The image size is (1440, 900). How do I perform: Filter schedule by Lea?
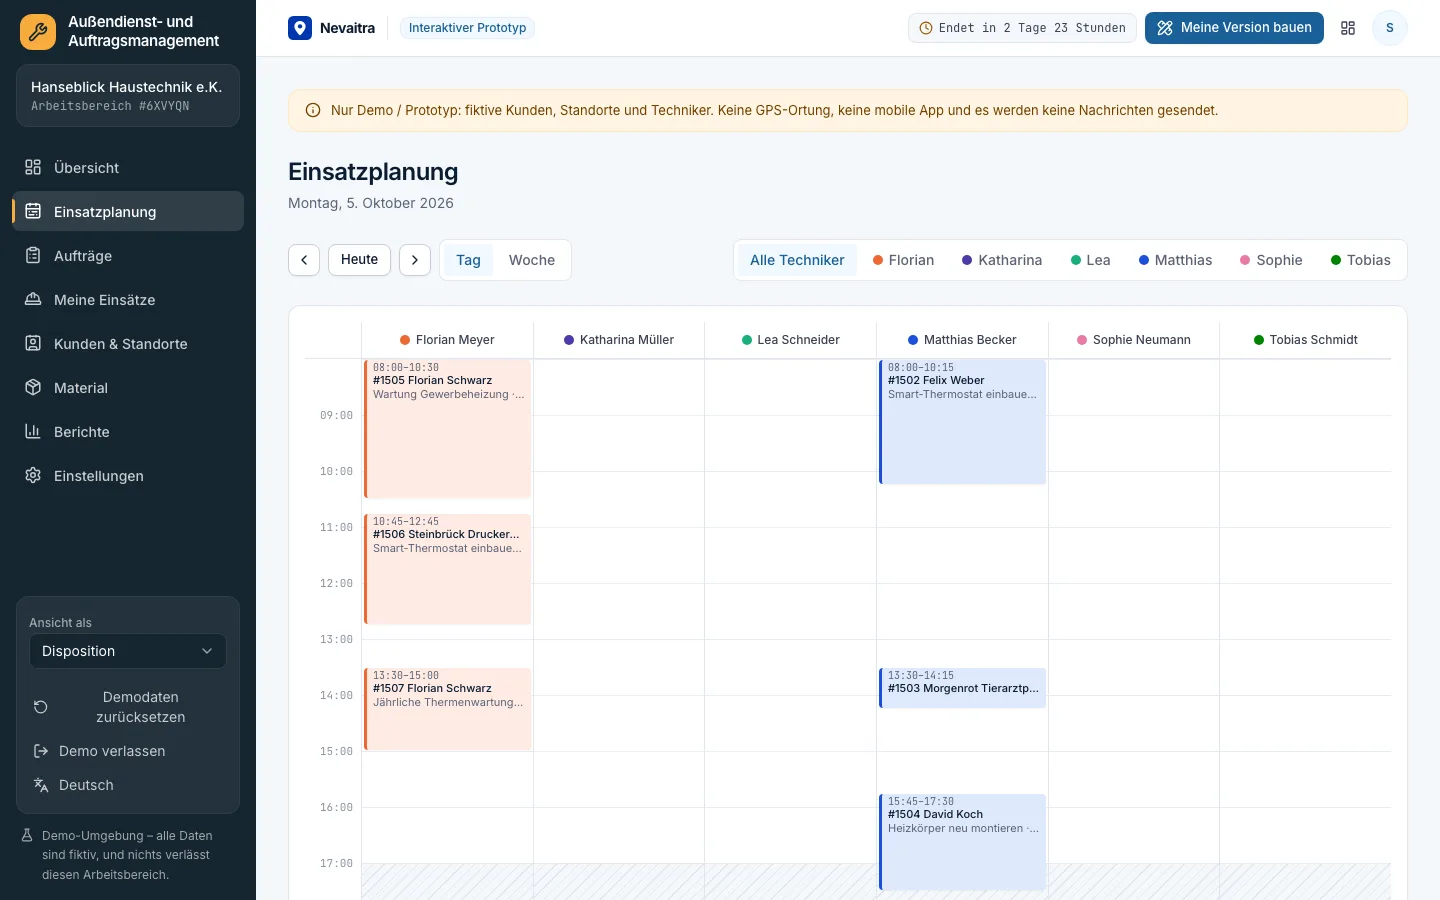(x=1090, y=260)
